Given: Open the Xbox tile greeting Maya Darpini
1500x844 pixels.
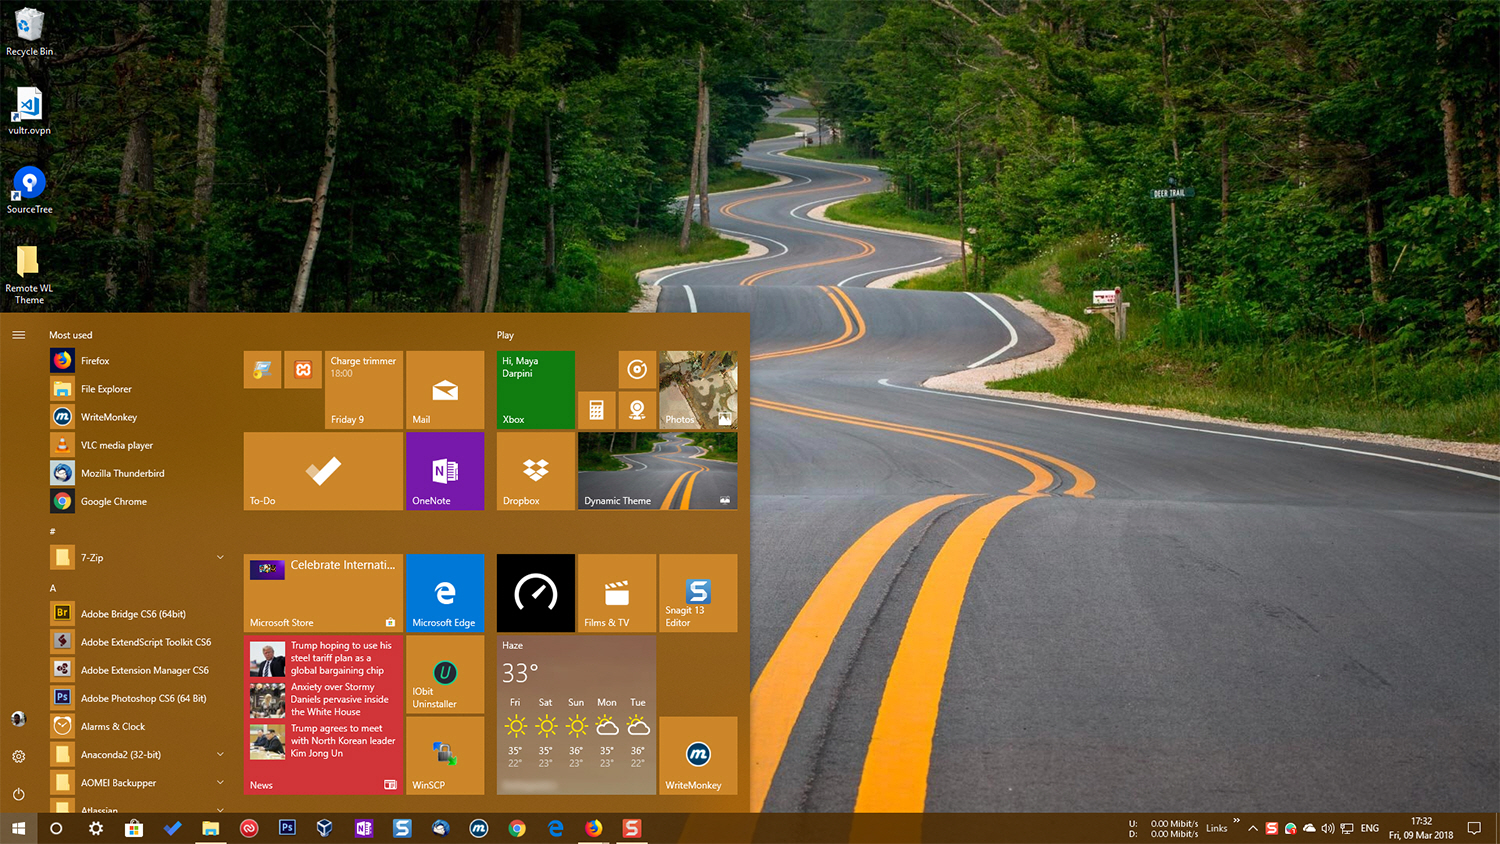Looking at the screenshot, I should pyautogui.click(x=535, y=390).
